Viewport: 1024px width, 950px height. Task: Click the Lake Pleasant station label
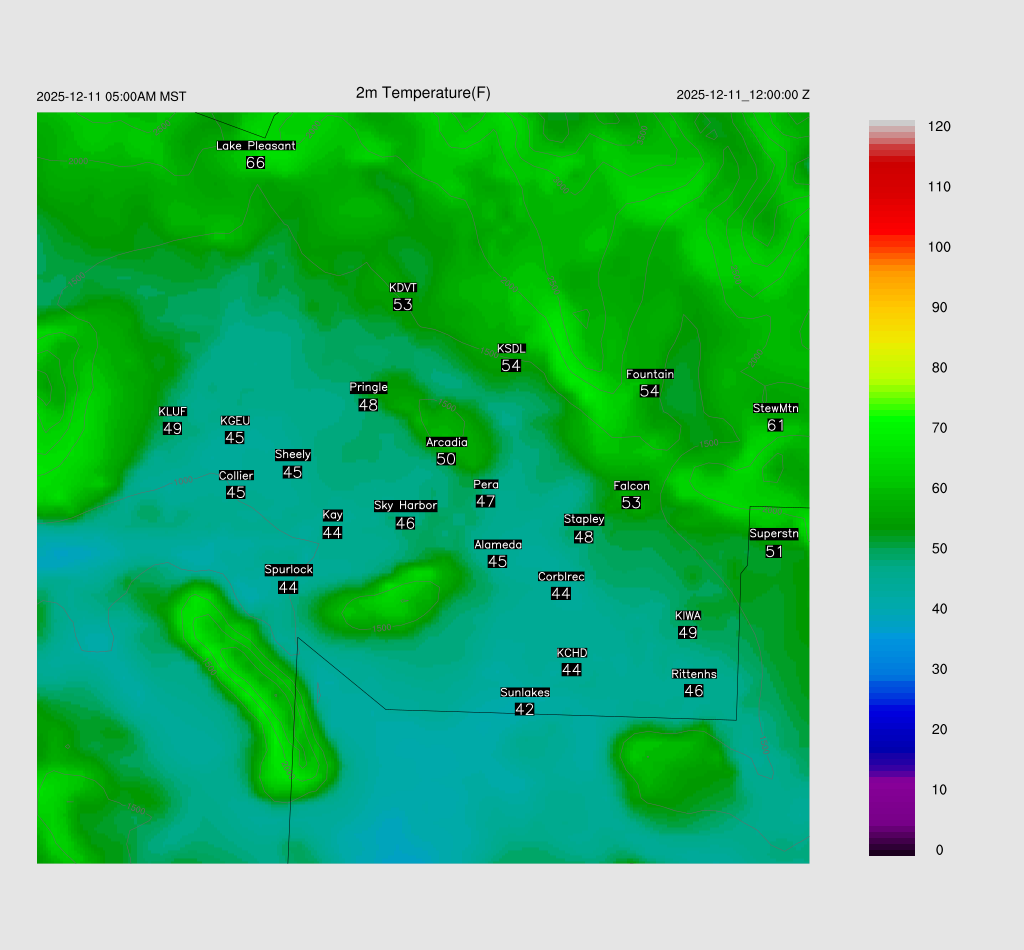[x=256, y=145]
